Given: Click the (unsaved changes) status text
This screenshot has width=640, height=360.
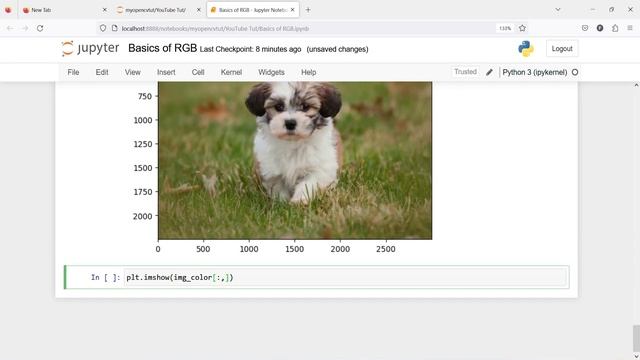Looking at the screenshot, I should [337, 49].
